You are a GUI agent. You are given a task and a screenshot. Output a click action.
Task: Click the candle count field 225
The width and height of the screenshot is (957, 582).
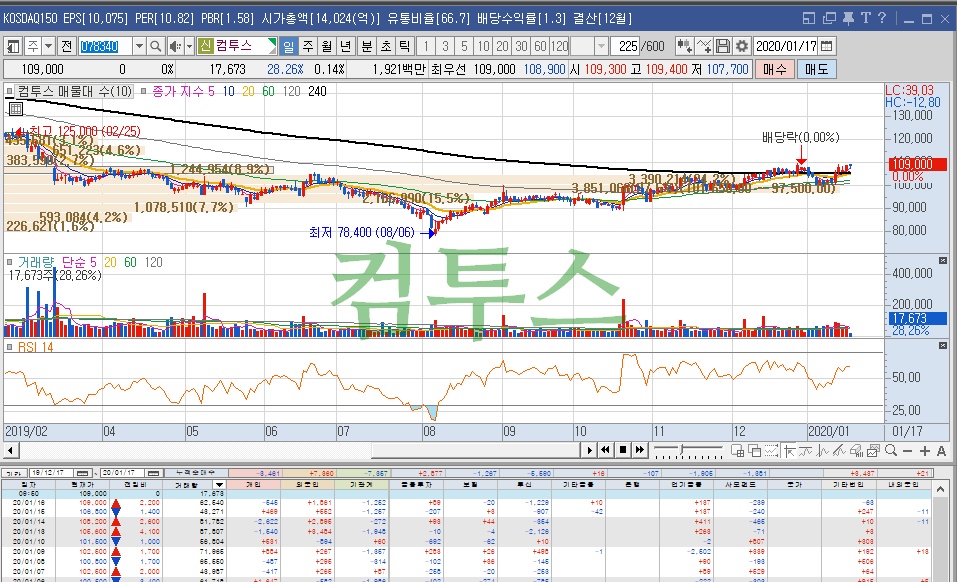[627, 46]
